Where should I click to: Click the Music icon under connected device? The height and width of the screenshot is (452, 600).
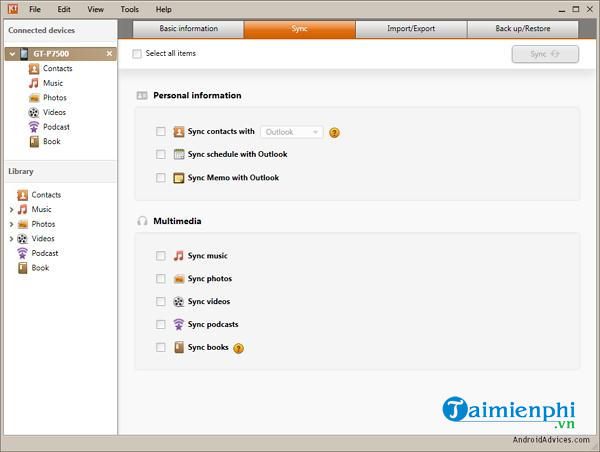point(34,83)
